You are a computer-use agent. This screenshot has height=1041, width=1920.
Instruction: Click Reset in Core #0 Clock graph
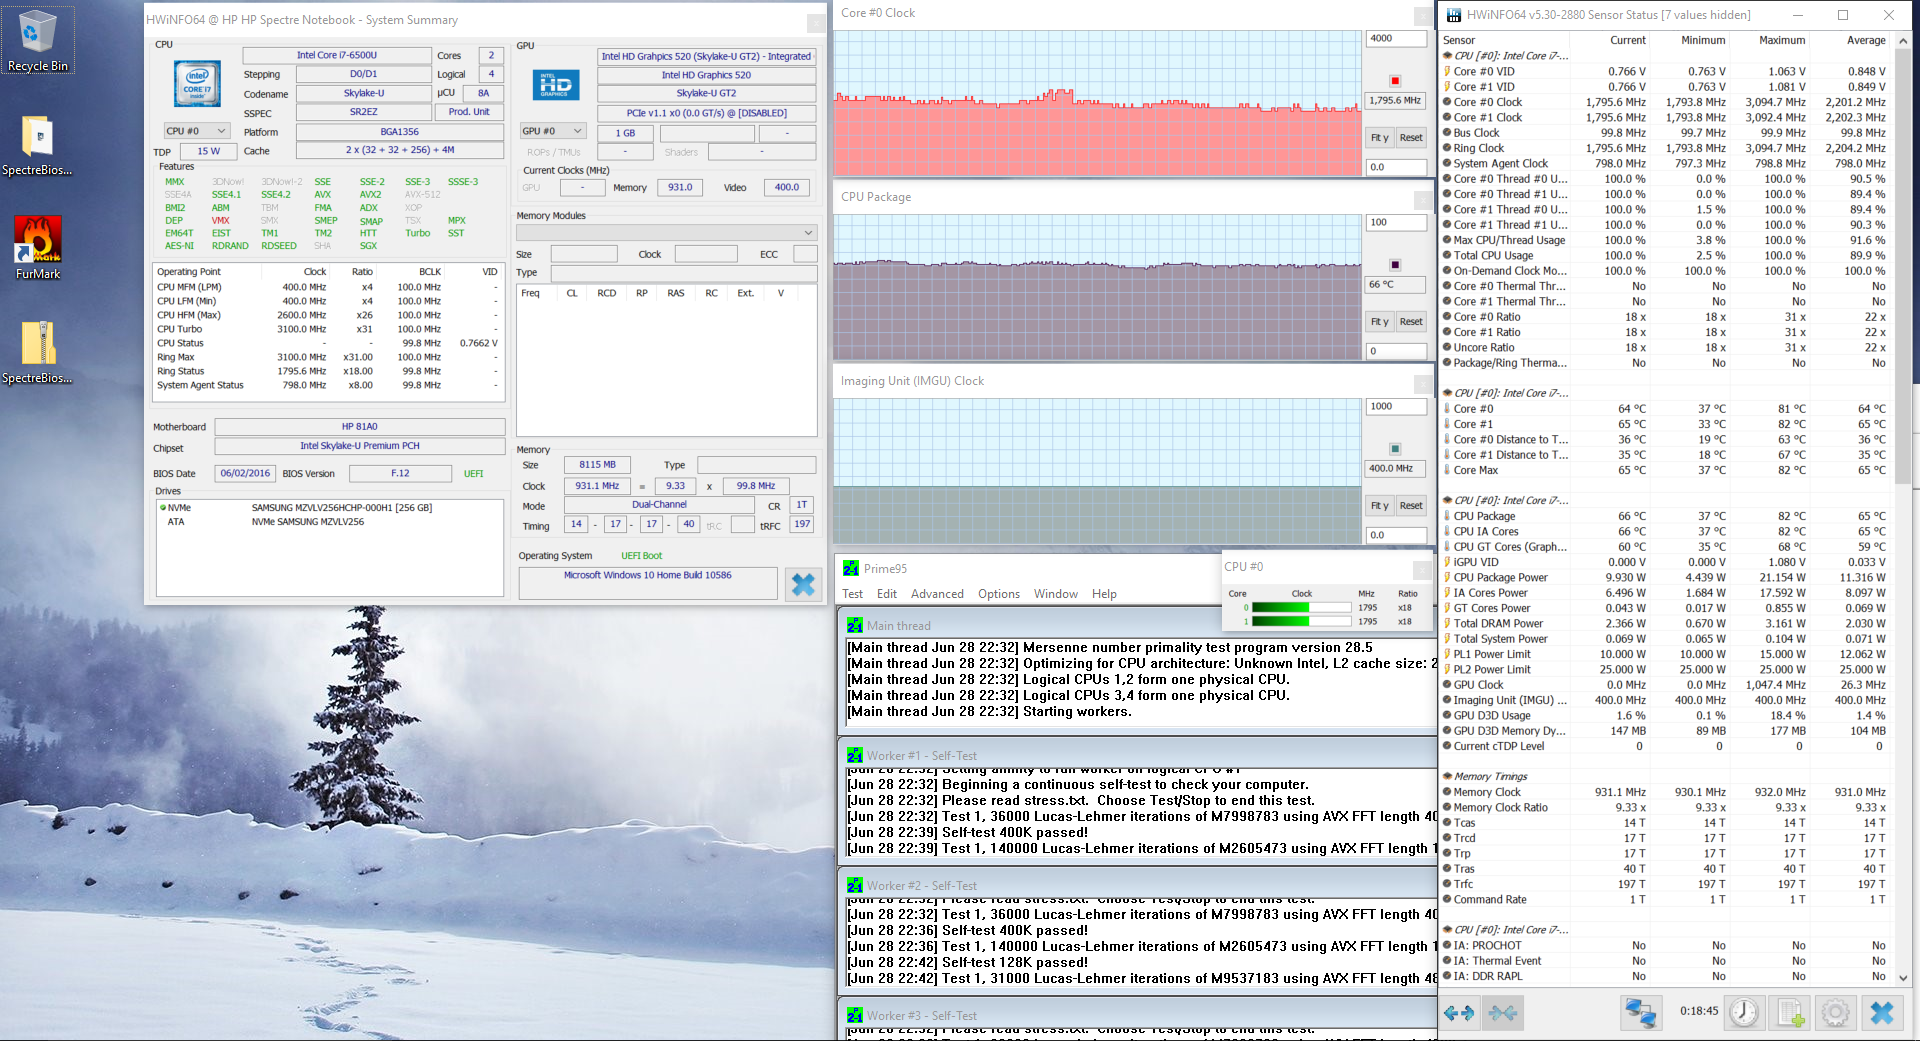click(1411, 138)
